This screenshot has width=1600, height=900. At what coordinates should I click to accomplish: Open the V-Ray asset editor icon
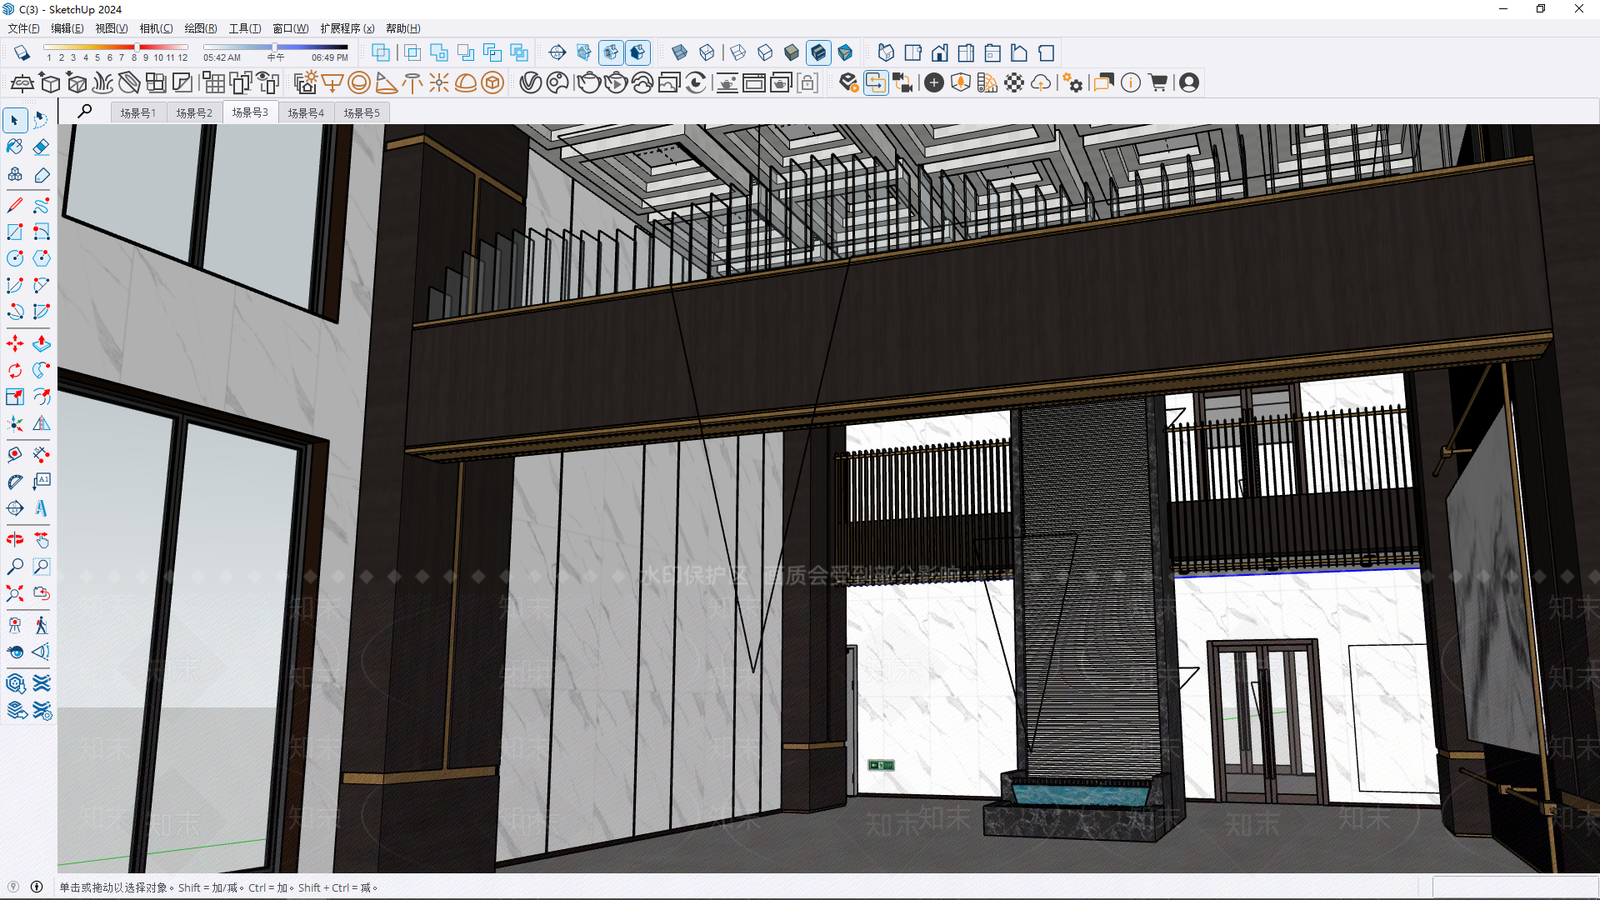(x=530, y=83)
